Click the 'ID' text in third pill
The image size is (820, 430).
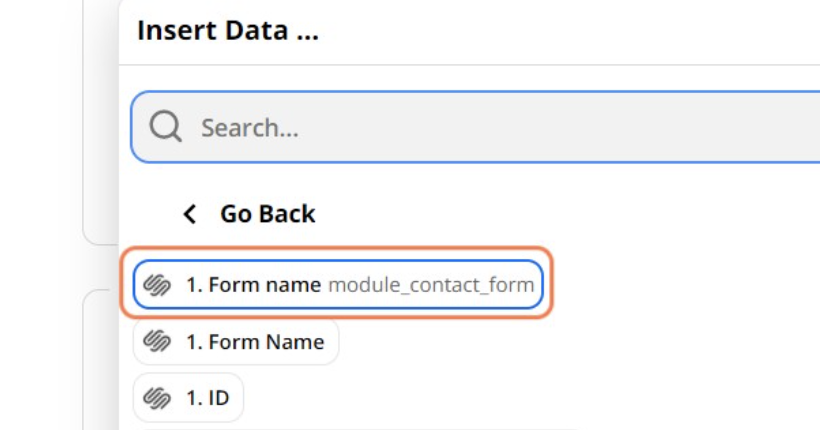(x=218, y=399)
